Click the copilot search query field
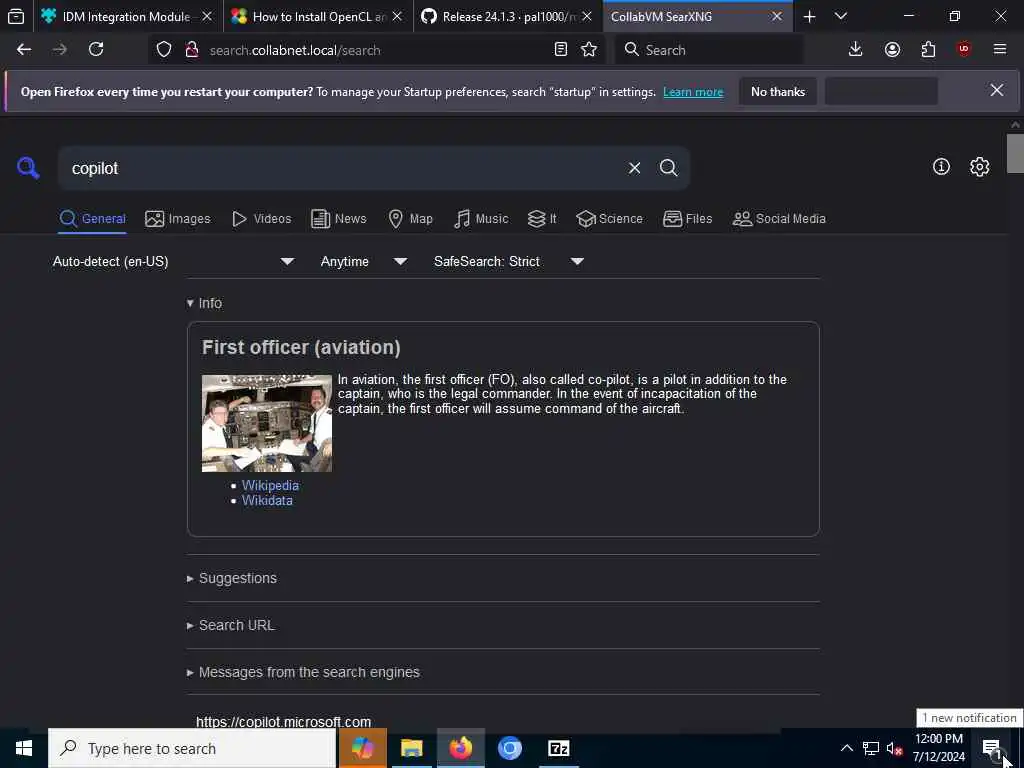This screenshot has height=768, width=1024. point(345,168)
